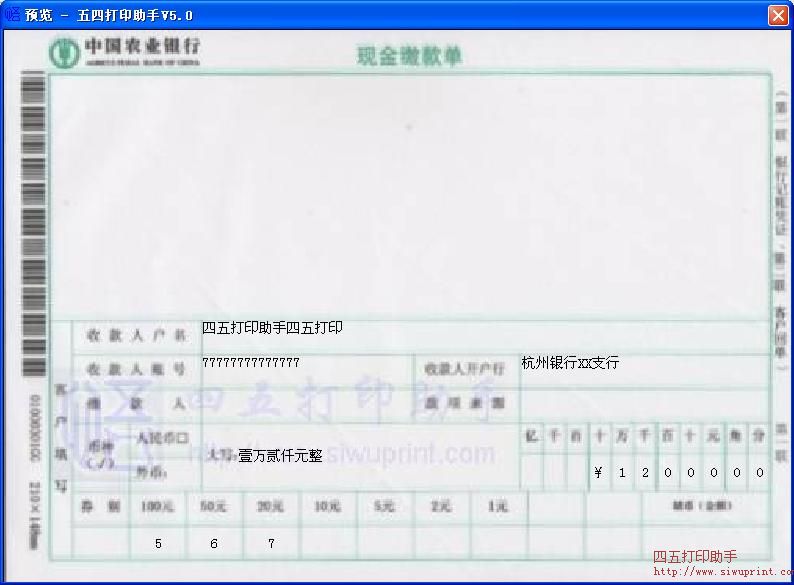Click count 7 under 20元 column
The height and width of the screenshot is (585, 794).
click(271, 543)
